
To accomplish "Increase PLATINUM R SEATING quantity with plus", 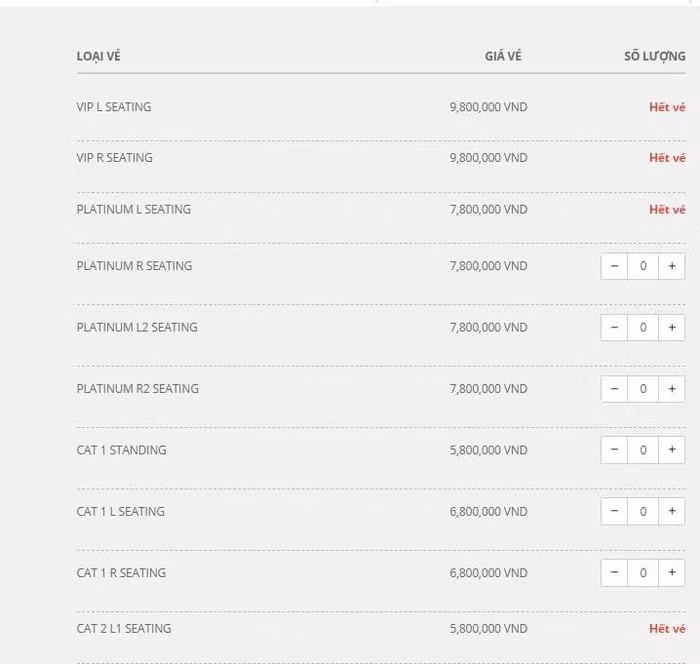I will coord(672,266).
